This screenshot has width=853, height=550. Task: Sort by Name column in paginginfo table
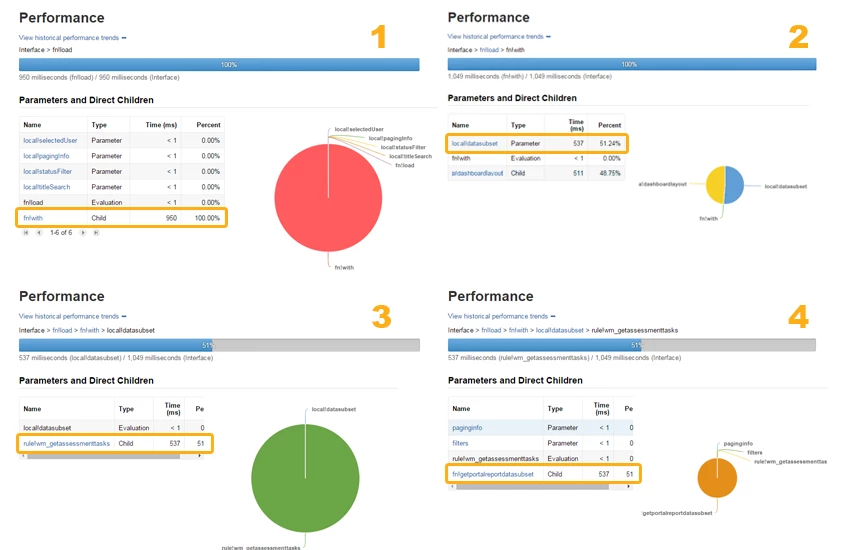click(461, 409)
